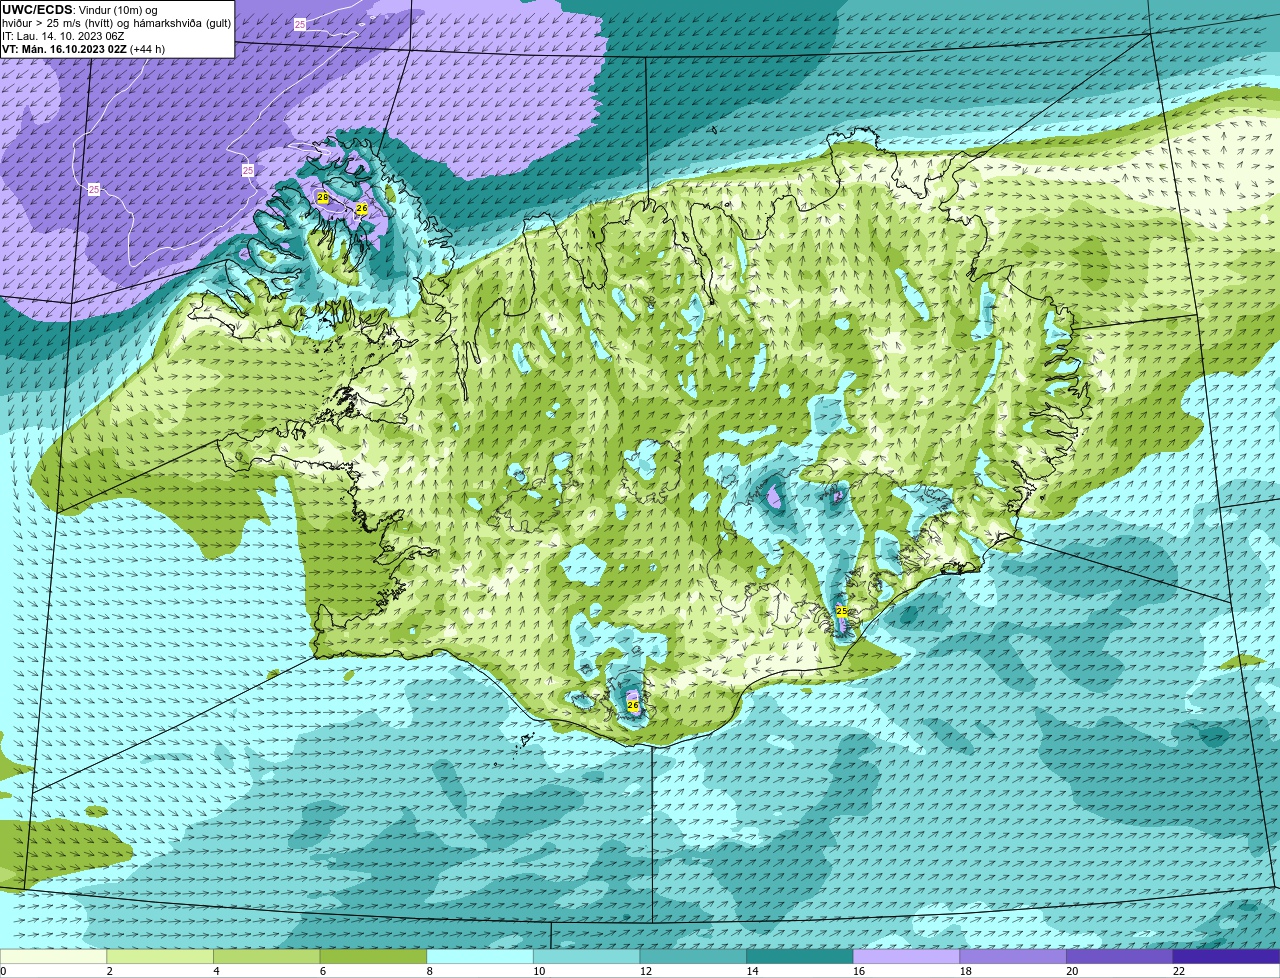Click the legend tick label '0'
This screenshot has height=978, width=1280.
click(3, 970)
